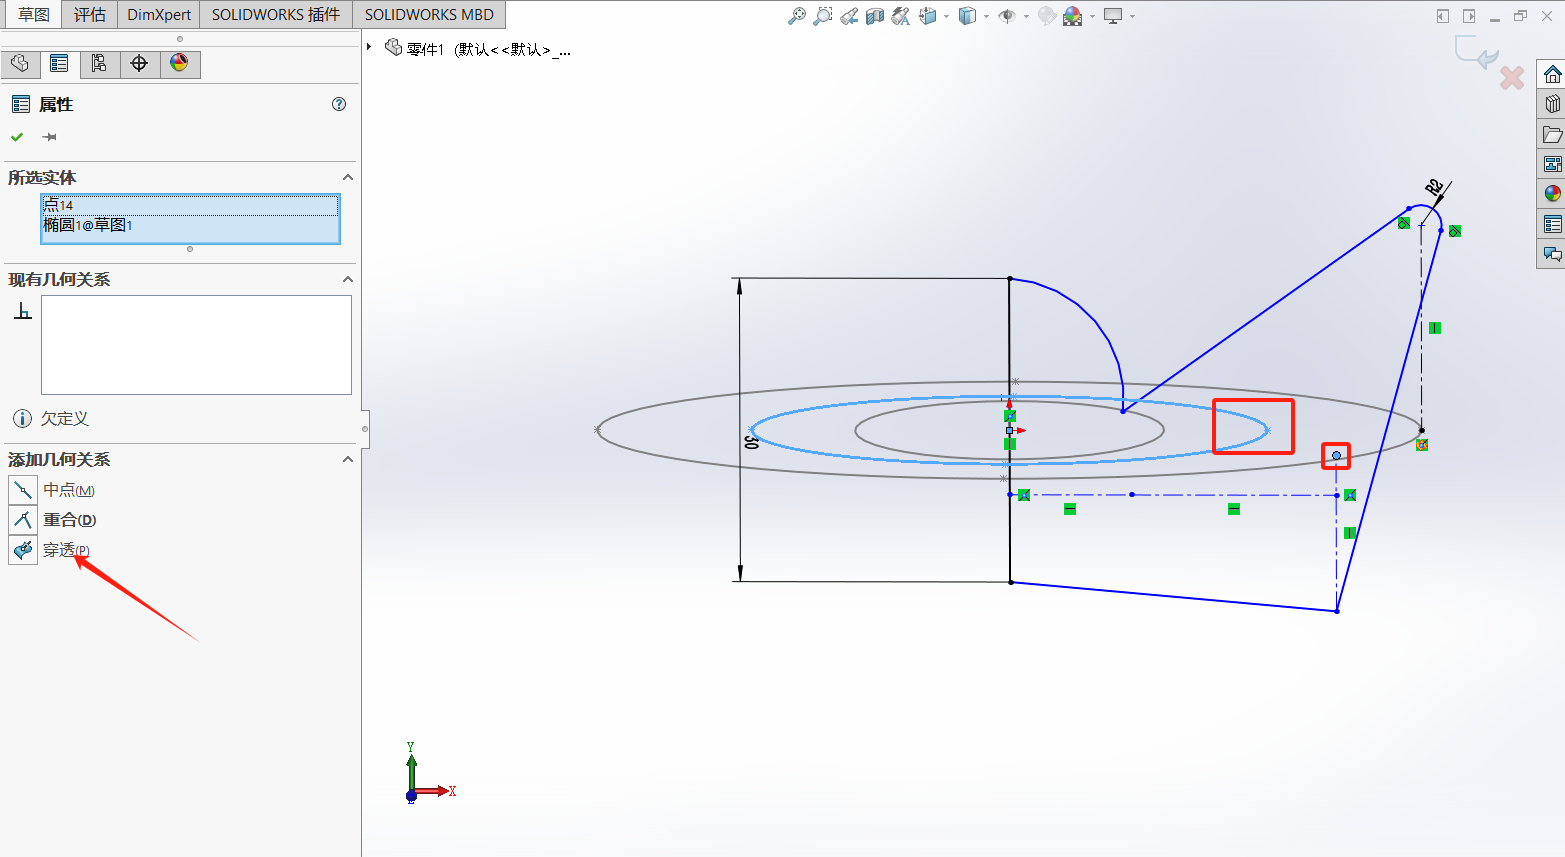Image resolution: width=1565 pixels, height=857 pixels.
Task: Activate the Section View tool
Action: [x=875, y=16]
